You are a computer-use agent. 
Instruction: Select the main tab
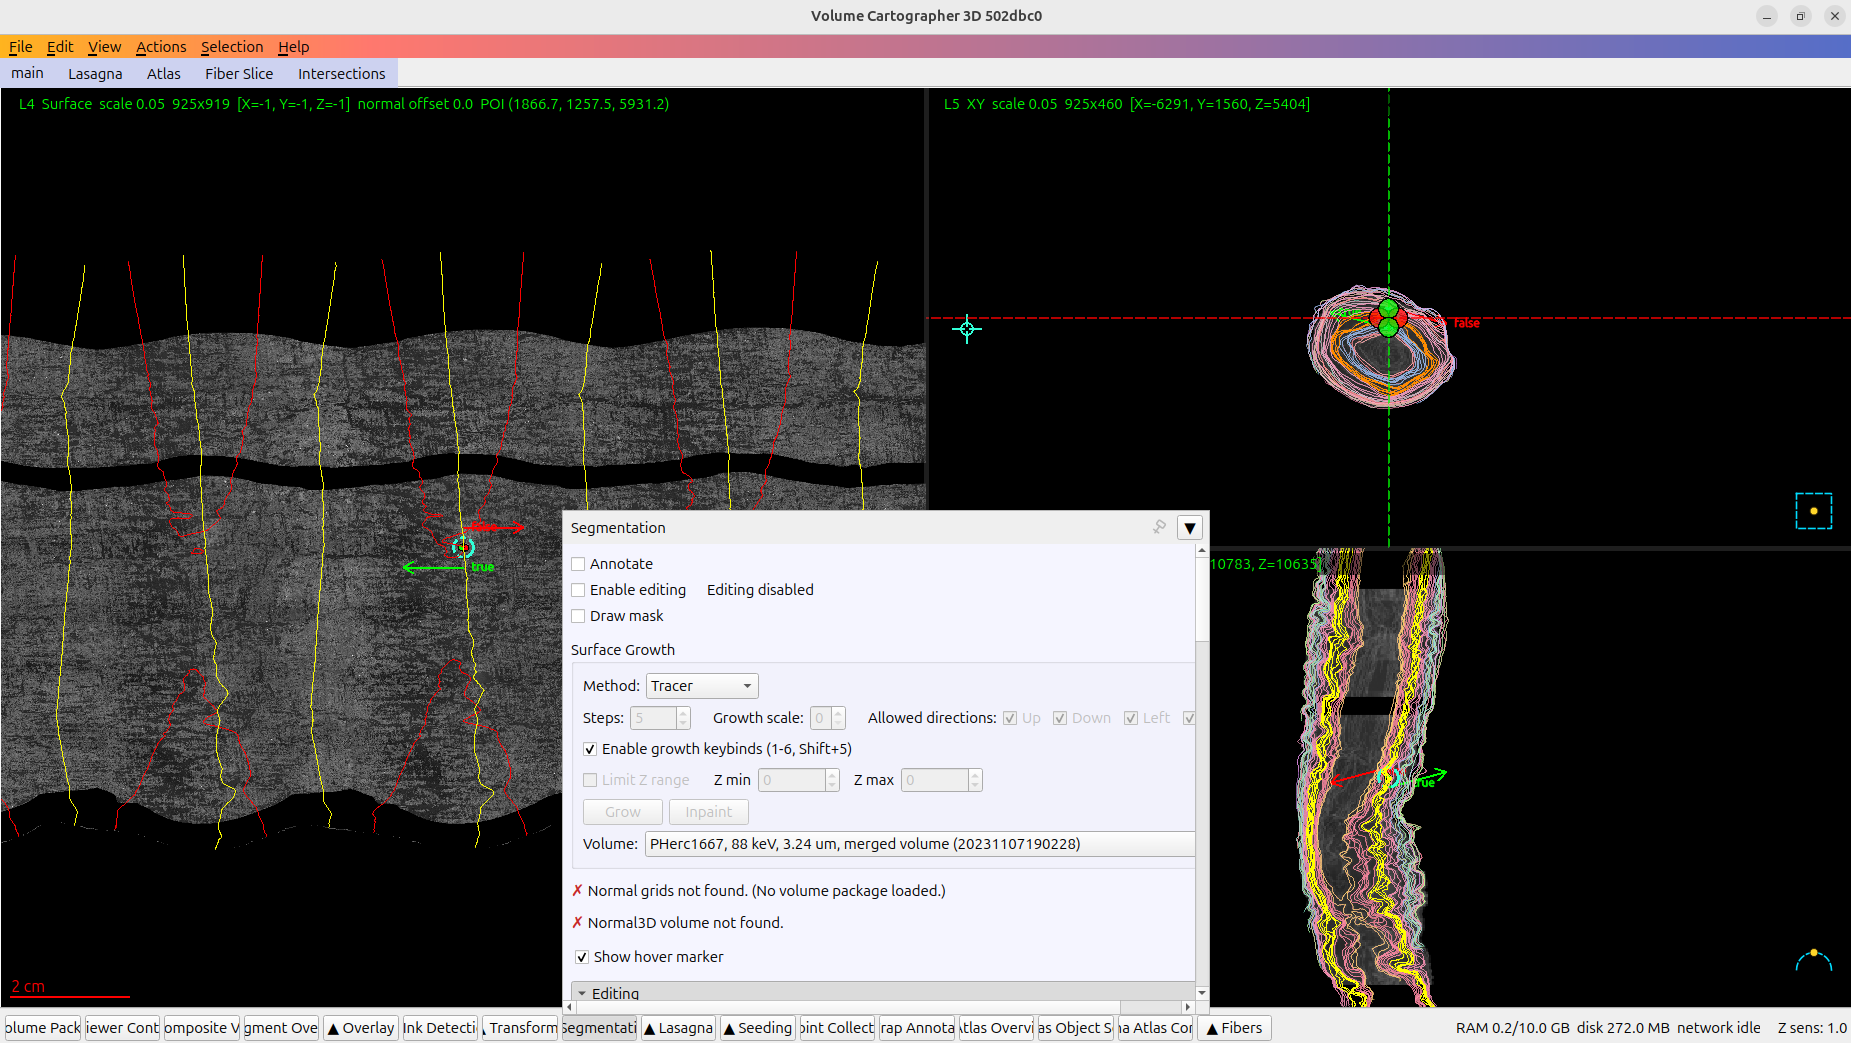pyautogui.click(x=28, y=73)
